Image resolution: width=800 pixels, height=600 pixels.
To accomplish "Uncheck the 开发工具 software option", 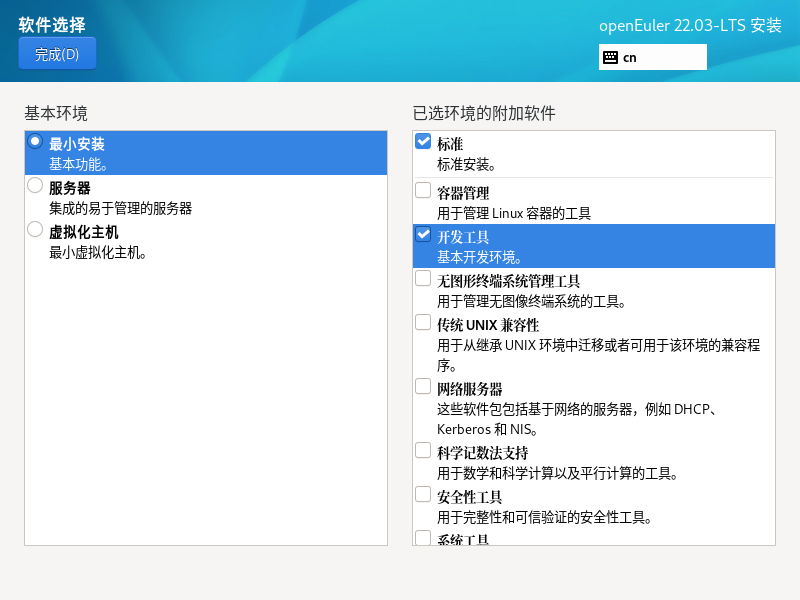I will point(422,236).
